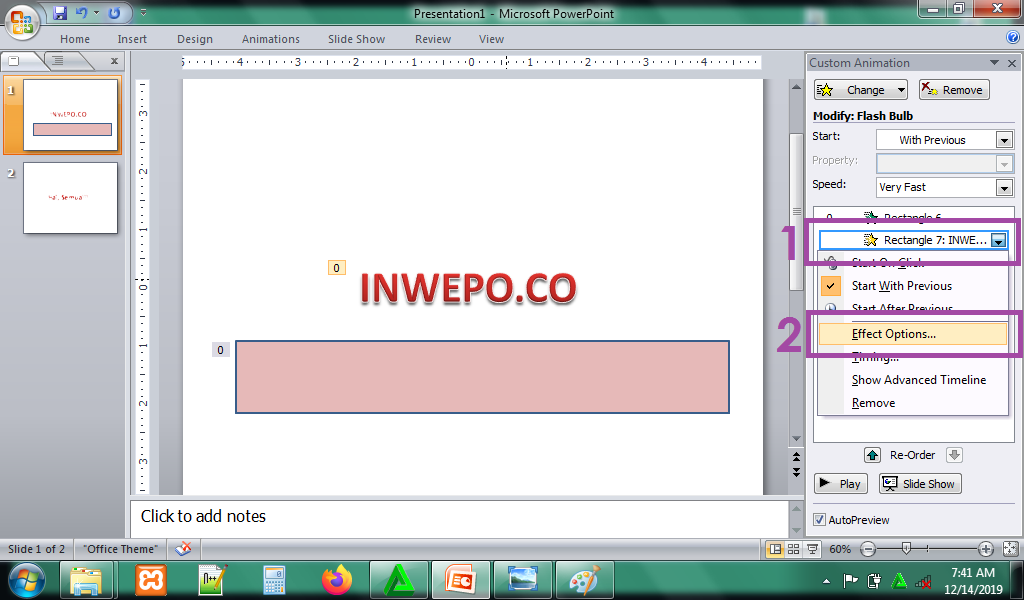
Task: Click animation tag 0 next to INWEPO.CO
Action: pyautogui.click(x=336, y=268)
